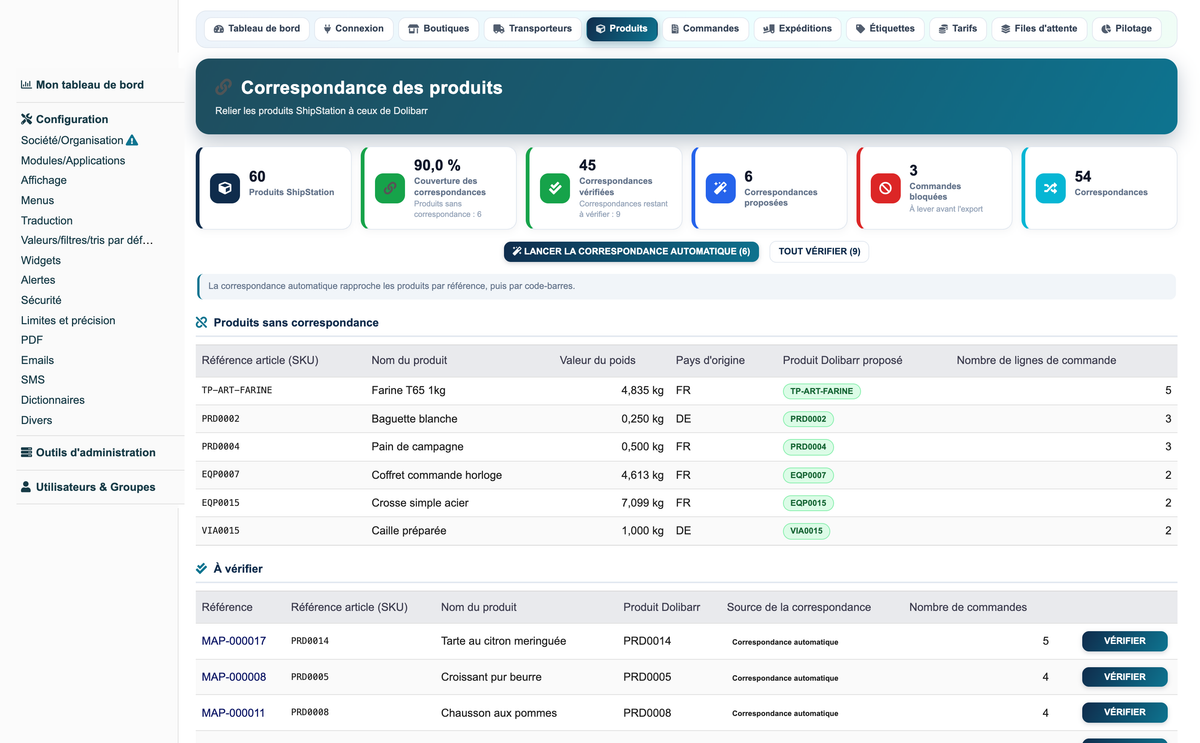This screenshot has height=743, width=1200.
Task: Open the Tableau de bord tab
Action: click(257, 29)
